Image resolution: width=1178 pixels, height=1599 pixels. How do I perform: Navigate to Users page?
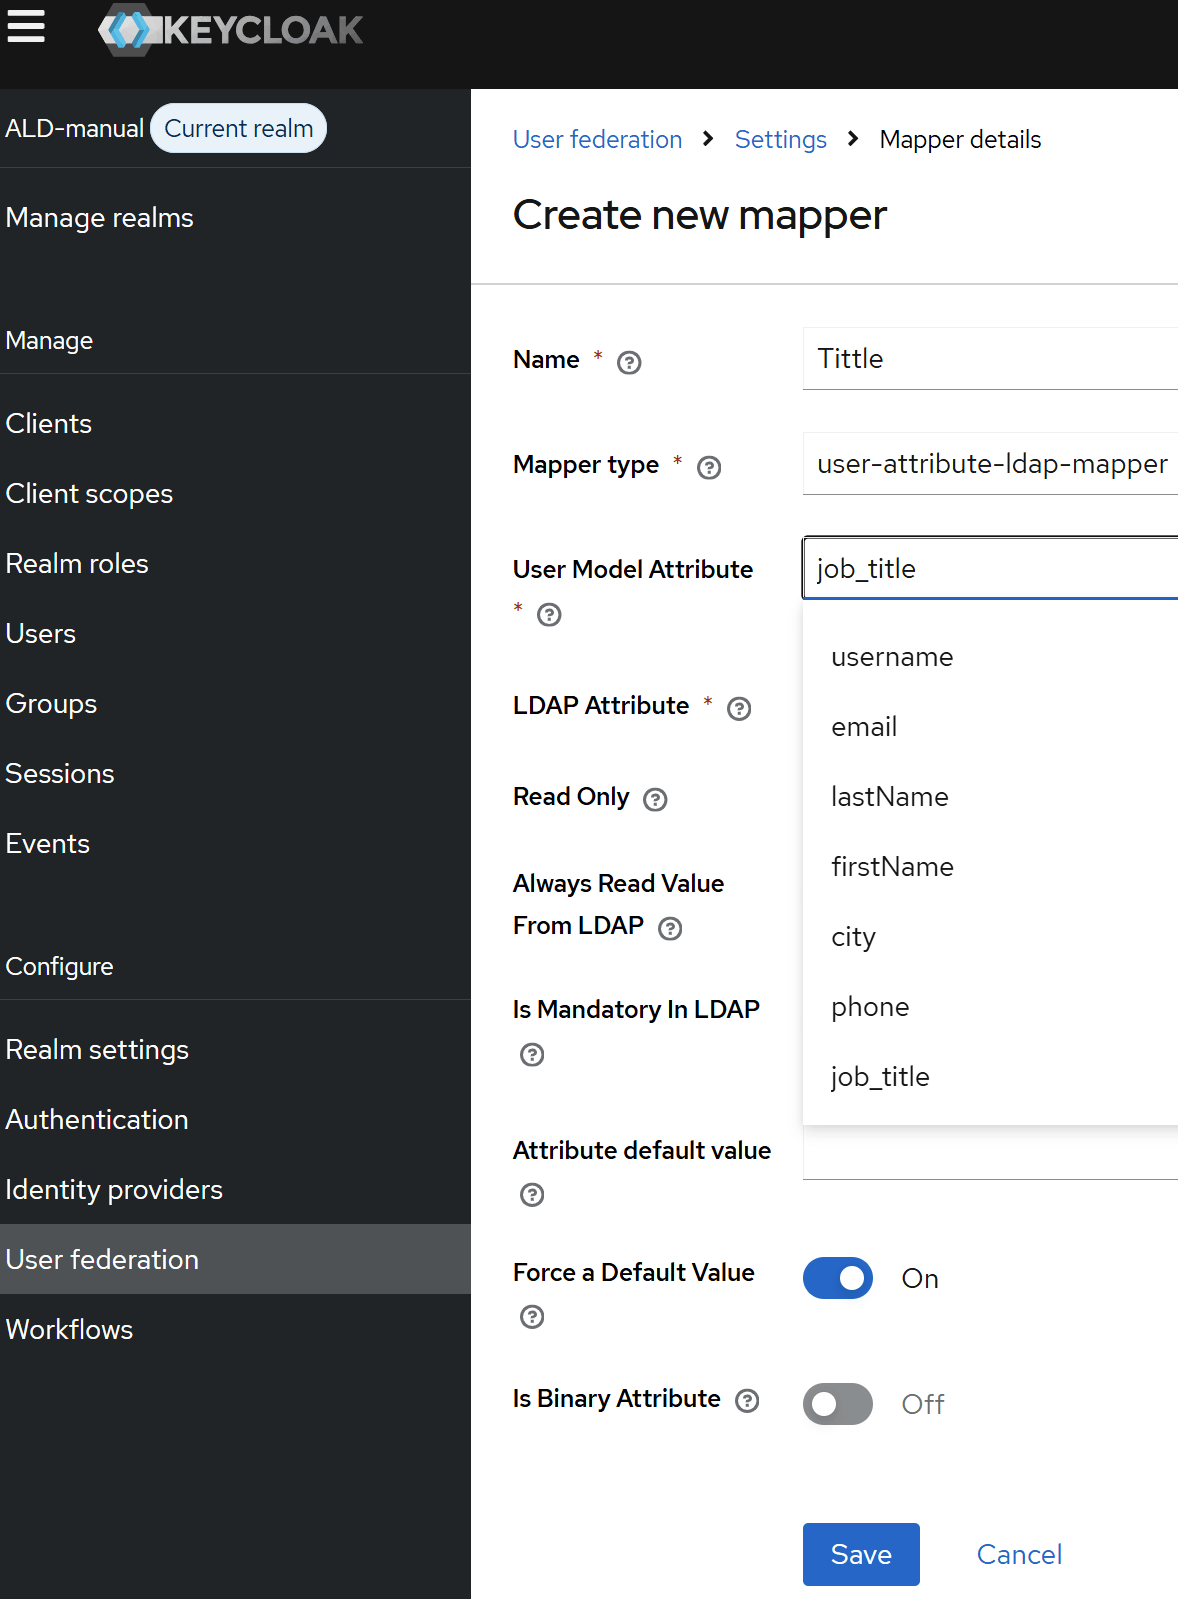click(235, 634)
